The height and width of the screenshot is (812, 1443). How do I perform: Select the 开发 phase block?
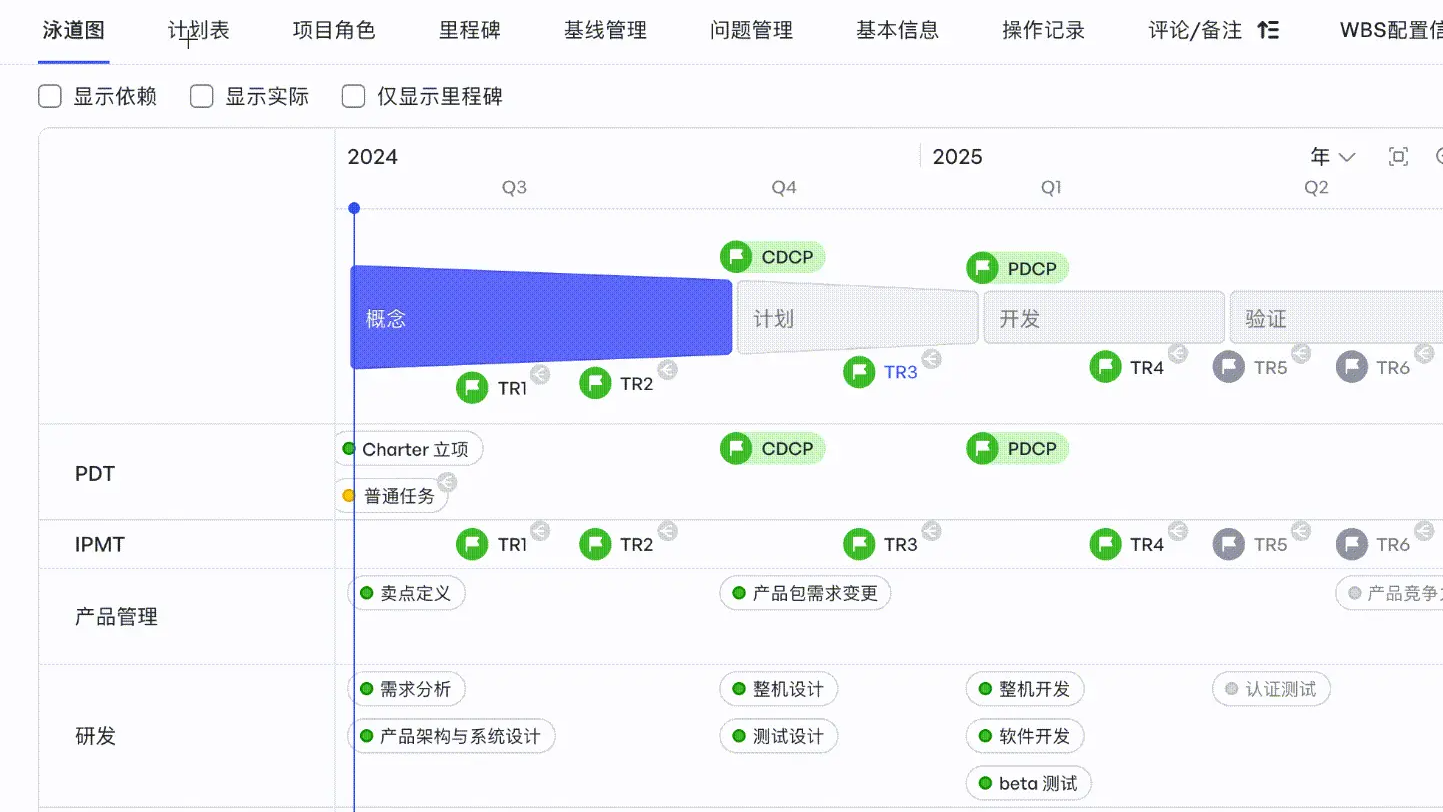click(x=1104, y=318)
